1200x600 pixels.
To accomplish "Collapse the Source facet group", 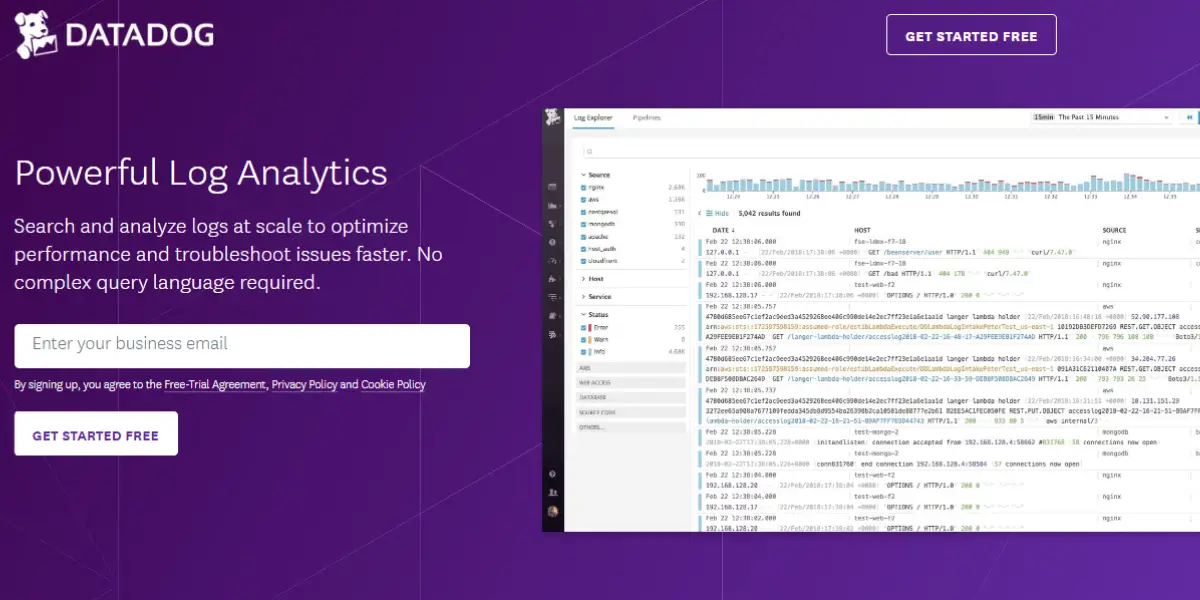I will tap(595, 175).
